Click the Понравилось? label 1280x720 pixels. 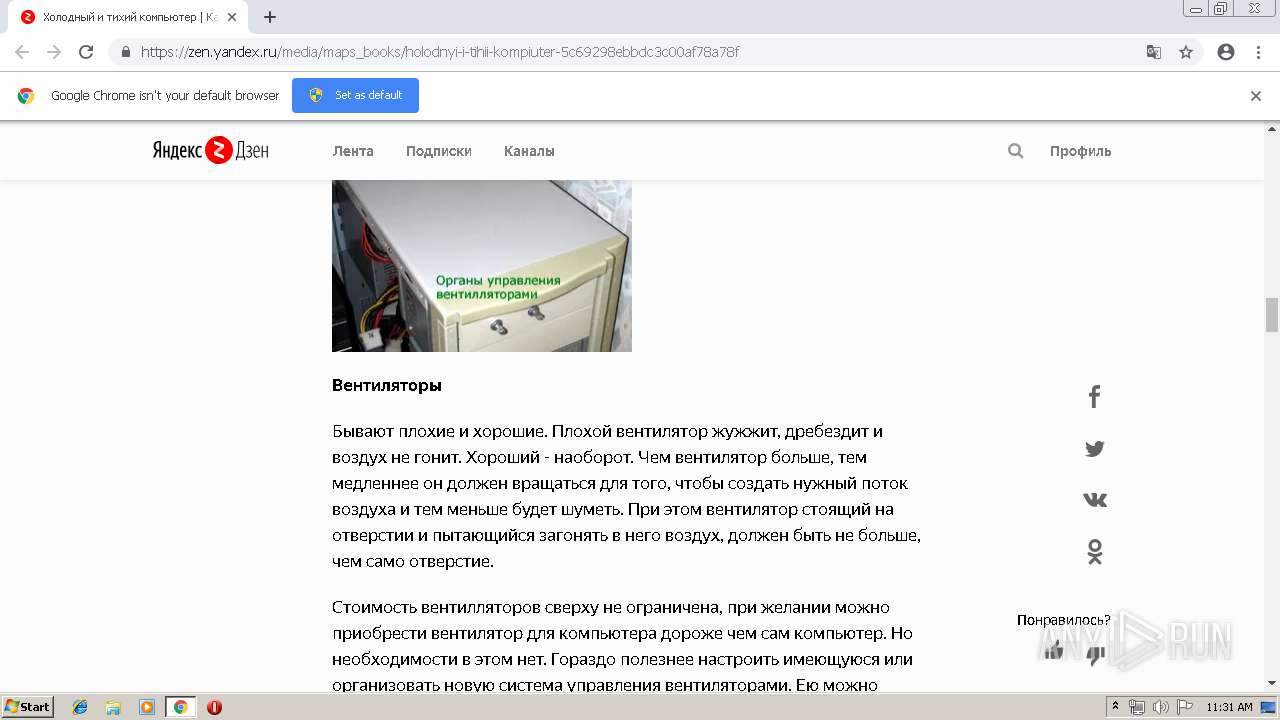coord(1064,620)
